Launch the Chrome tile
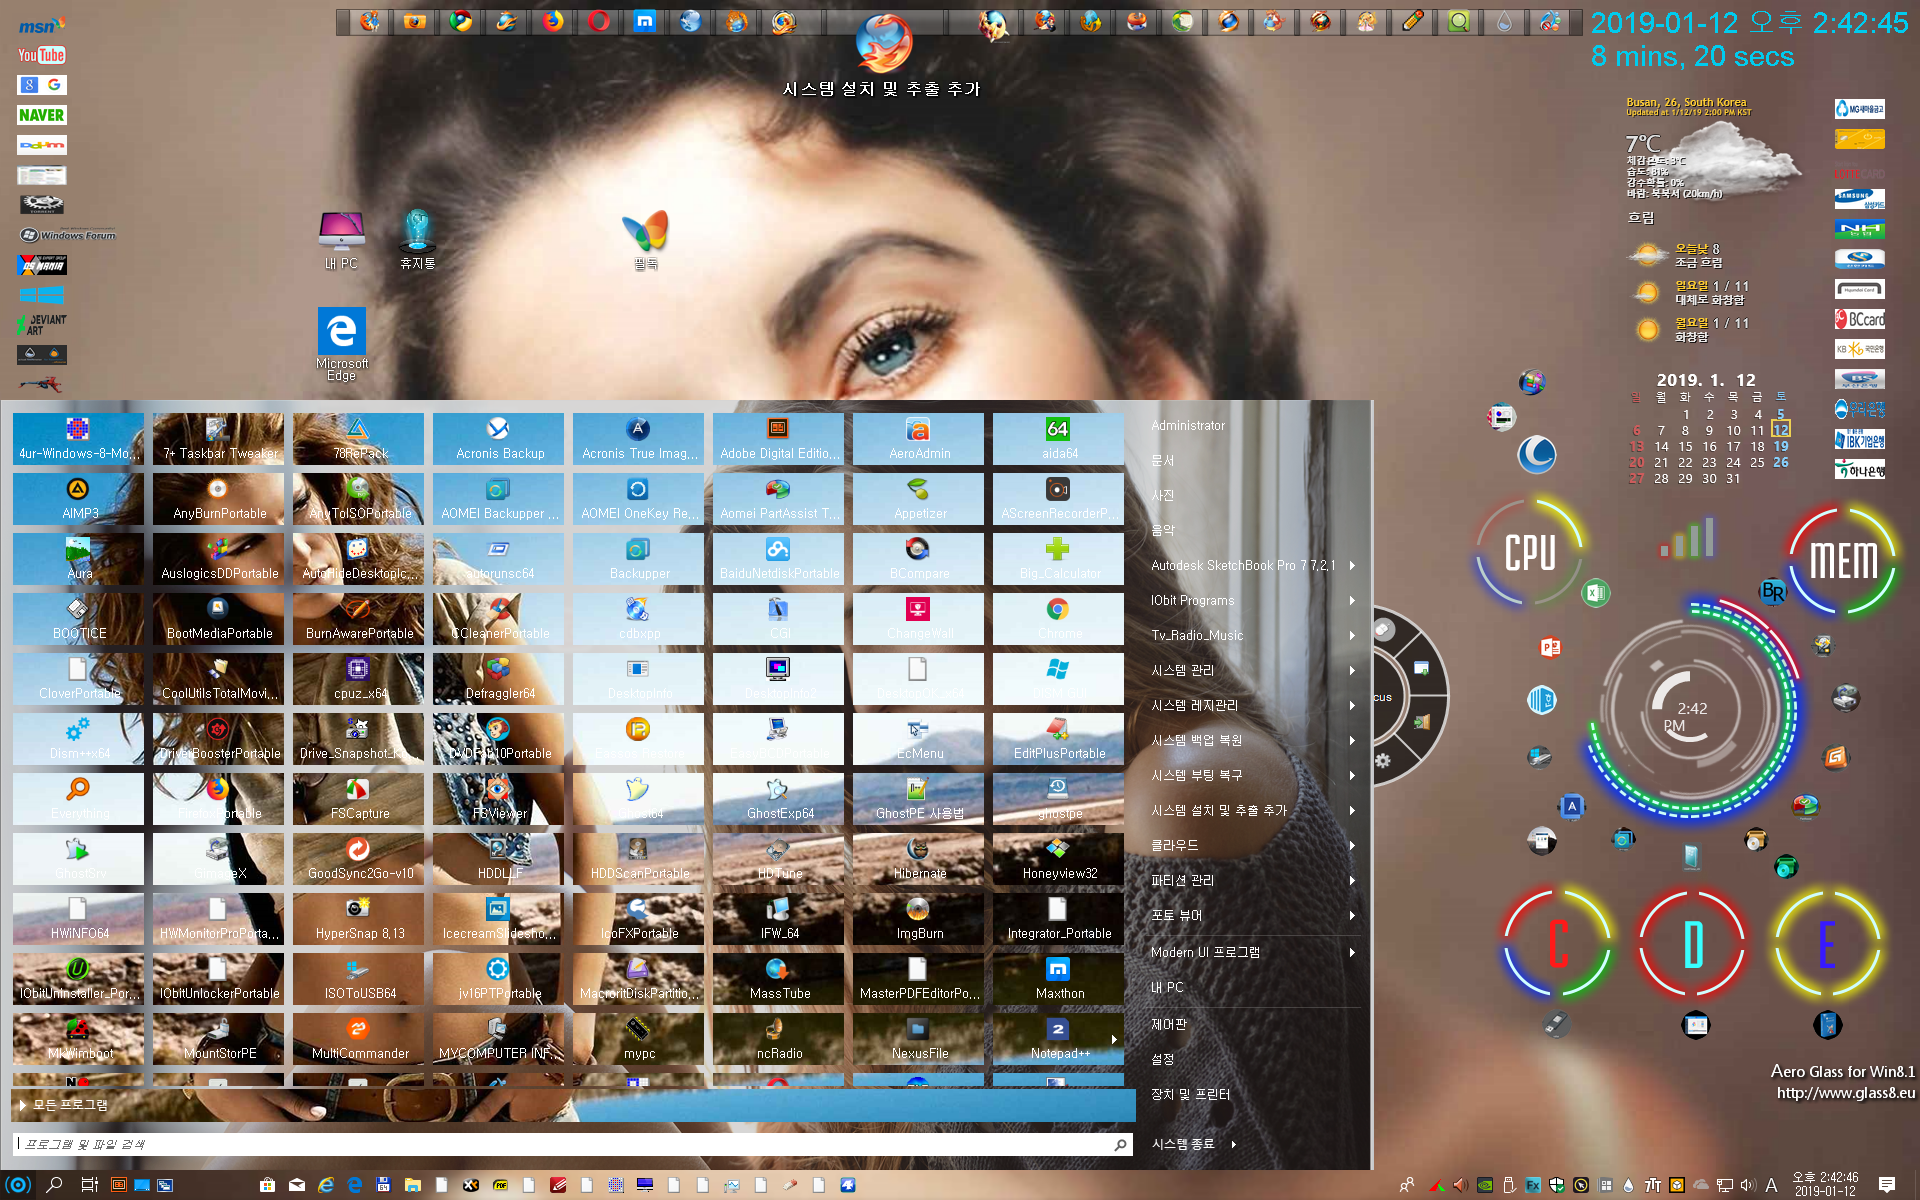1920x1200 pixels. [1058, 619]
